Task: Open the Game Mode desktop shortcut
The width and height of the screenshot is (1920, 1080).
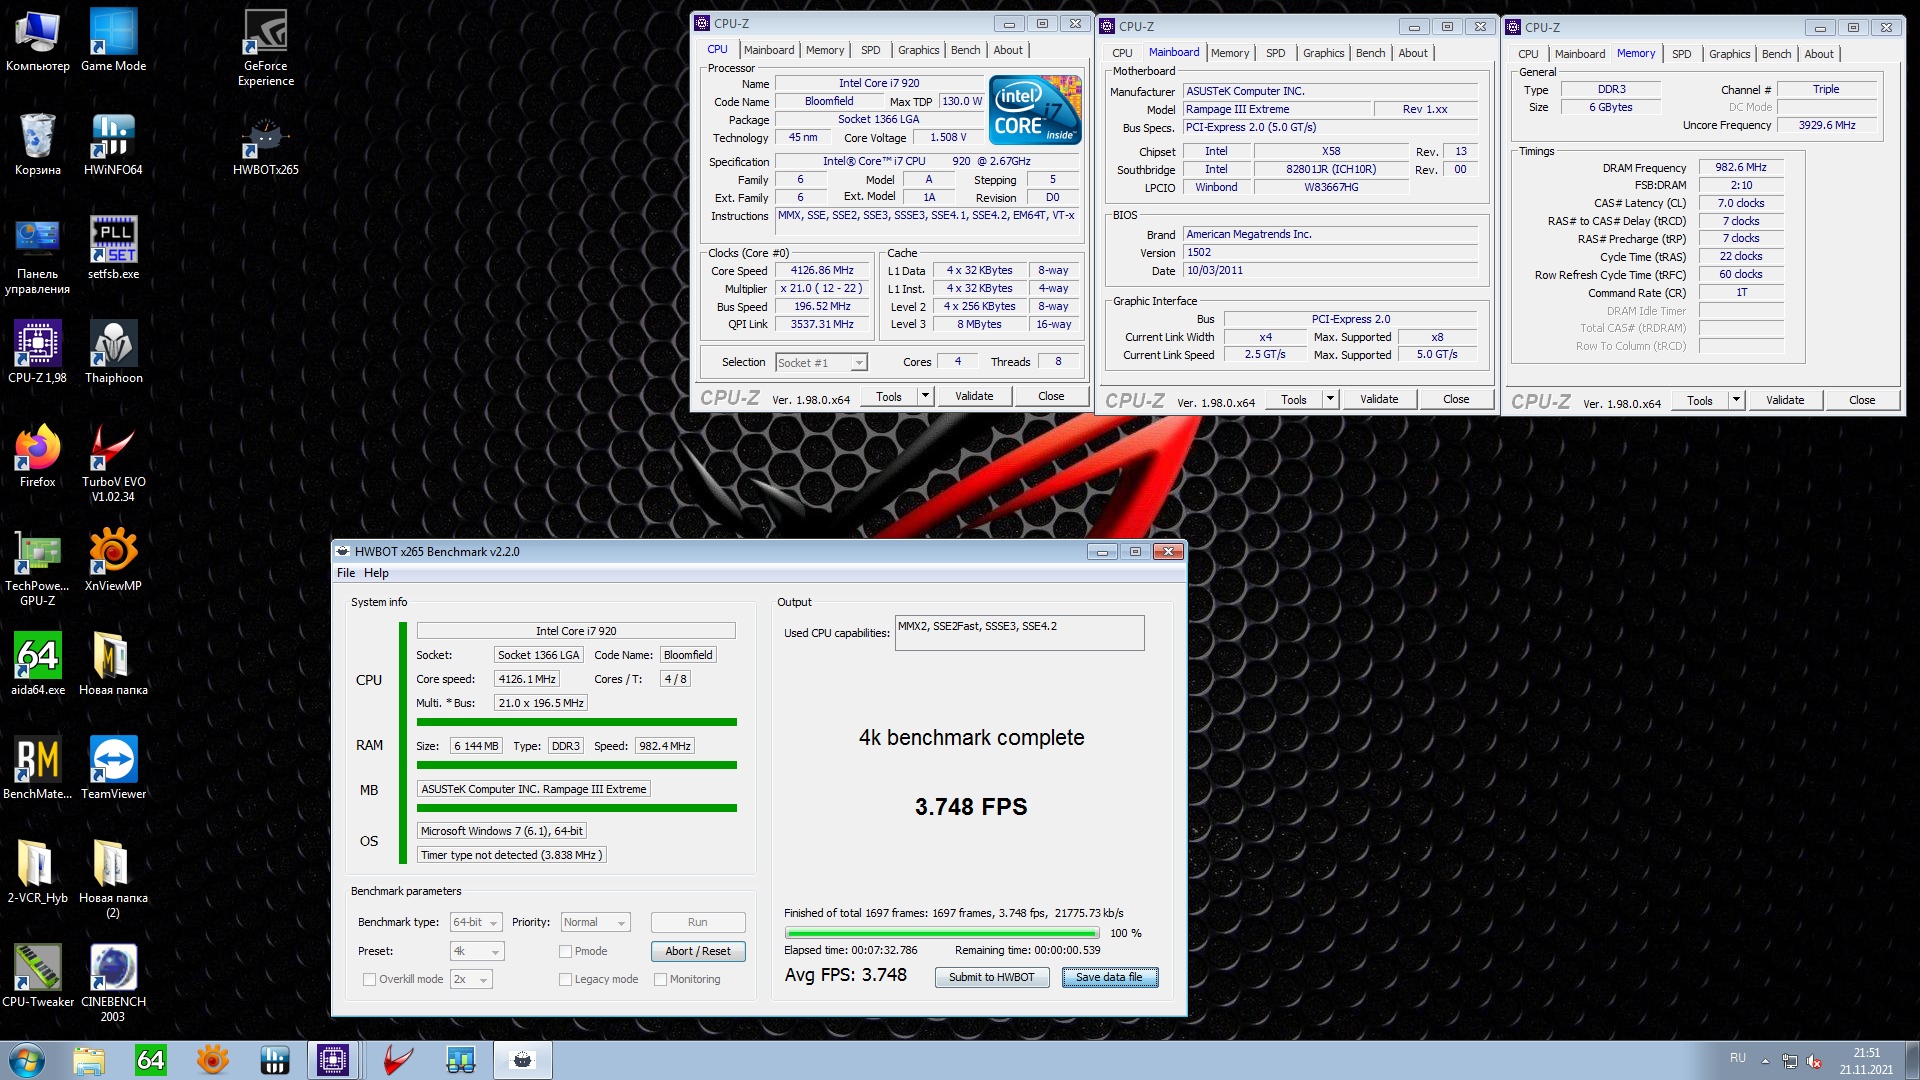Action: point(113,40)
